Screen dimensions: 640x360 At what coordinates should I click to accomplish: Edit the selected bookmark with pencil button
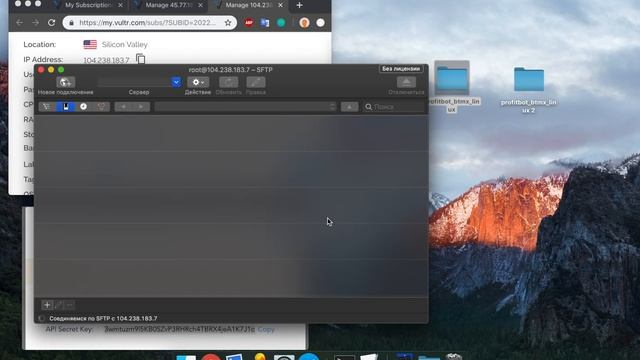(x=58, y=305)
